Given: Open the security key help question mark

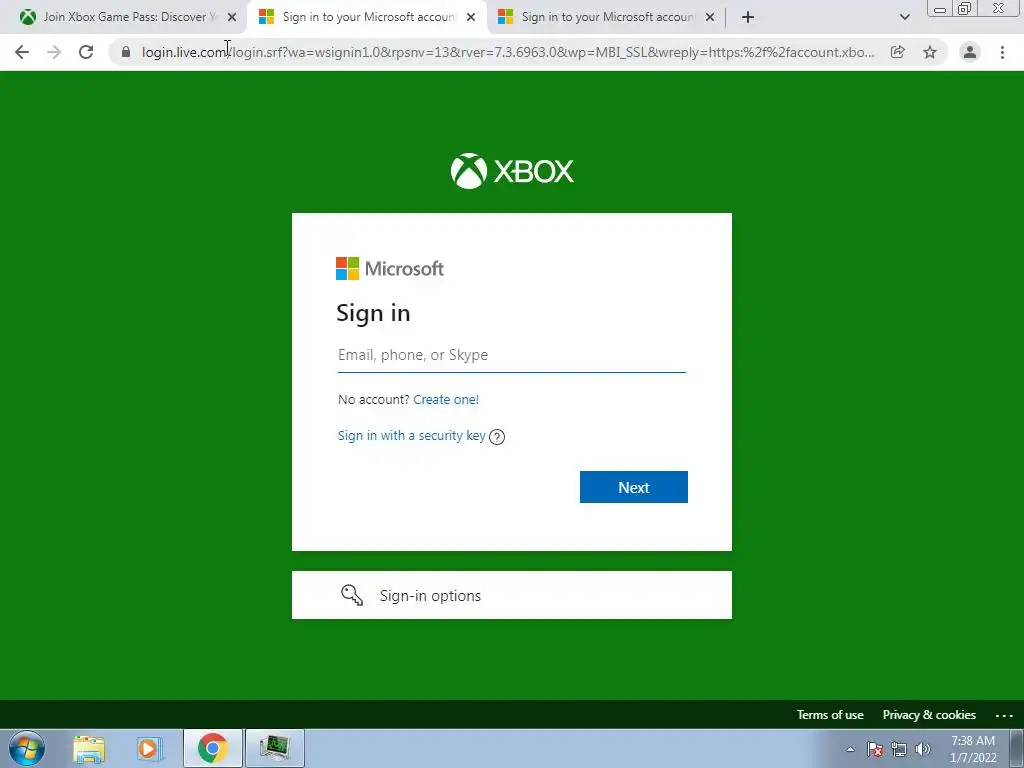Looking at the screenshot, I should click(497, 437).
